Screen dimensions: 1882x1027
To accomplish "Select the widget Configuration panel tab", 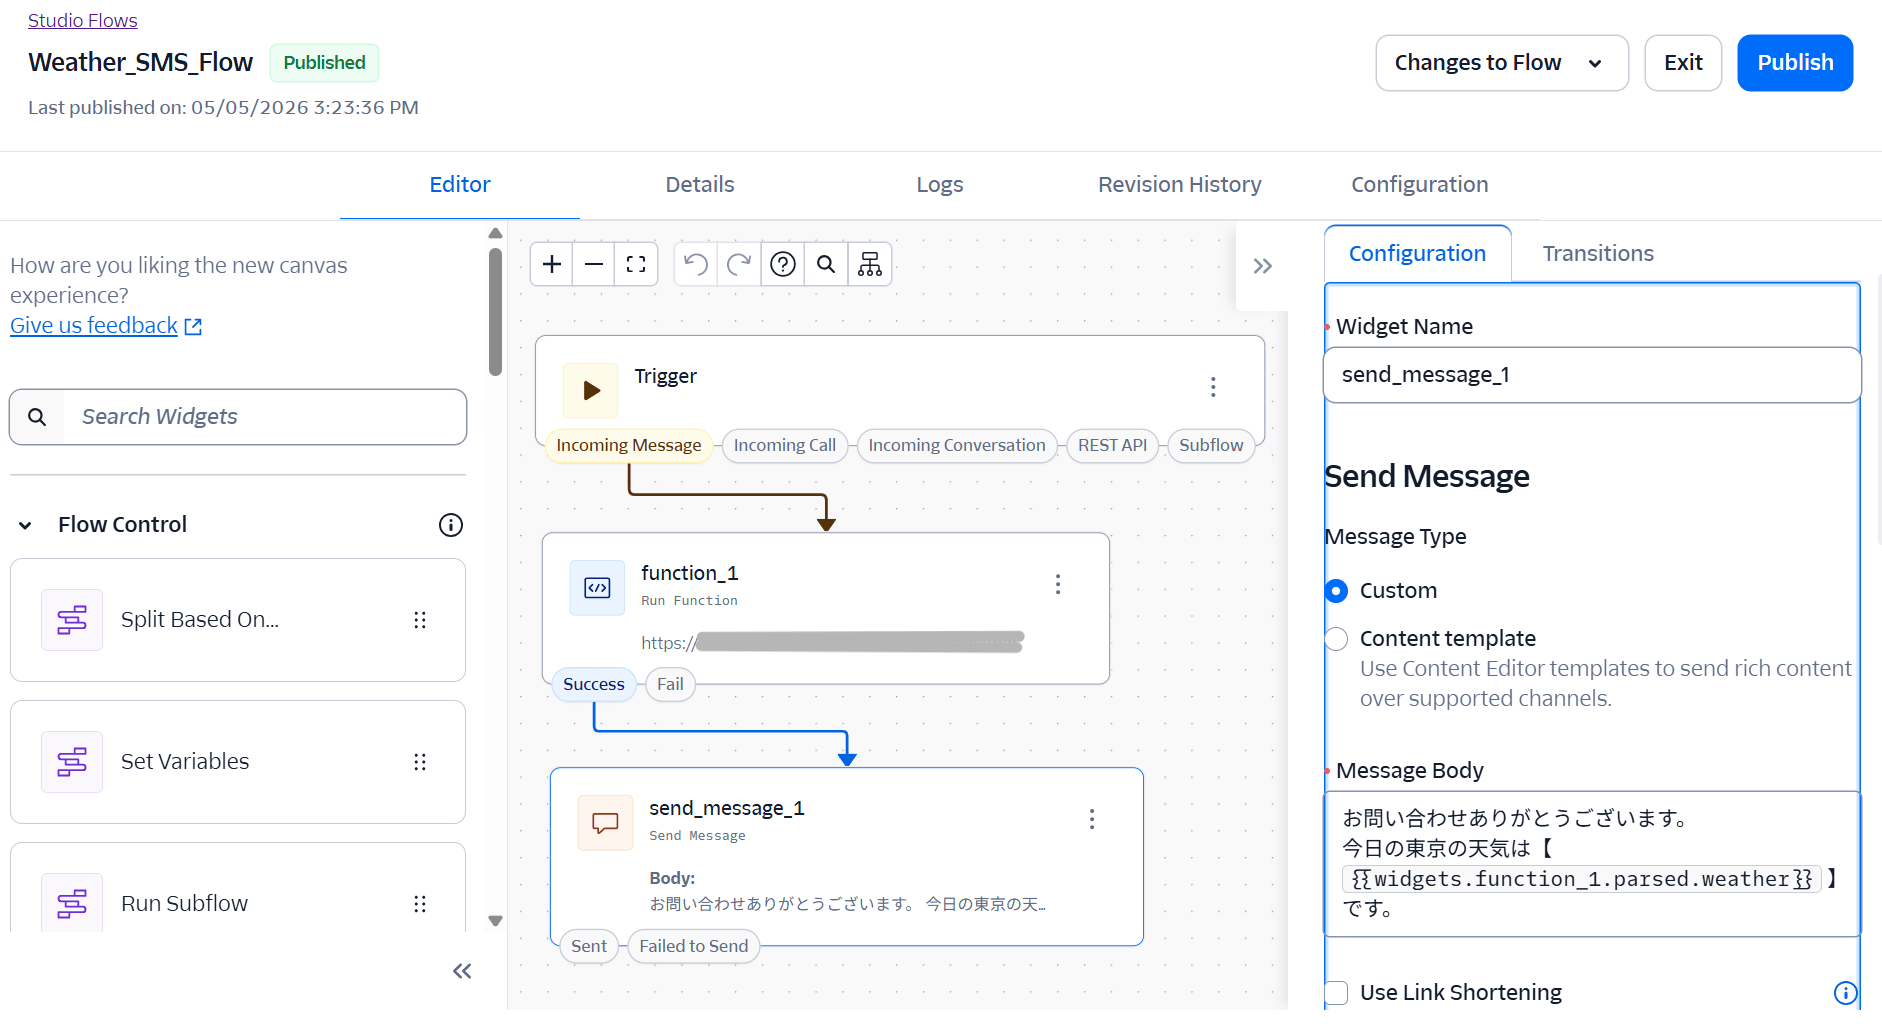I will click(x=1418, y=254).
